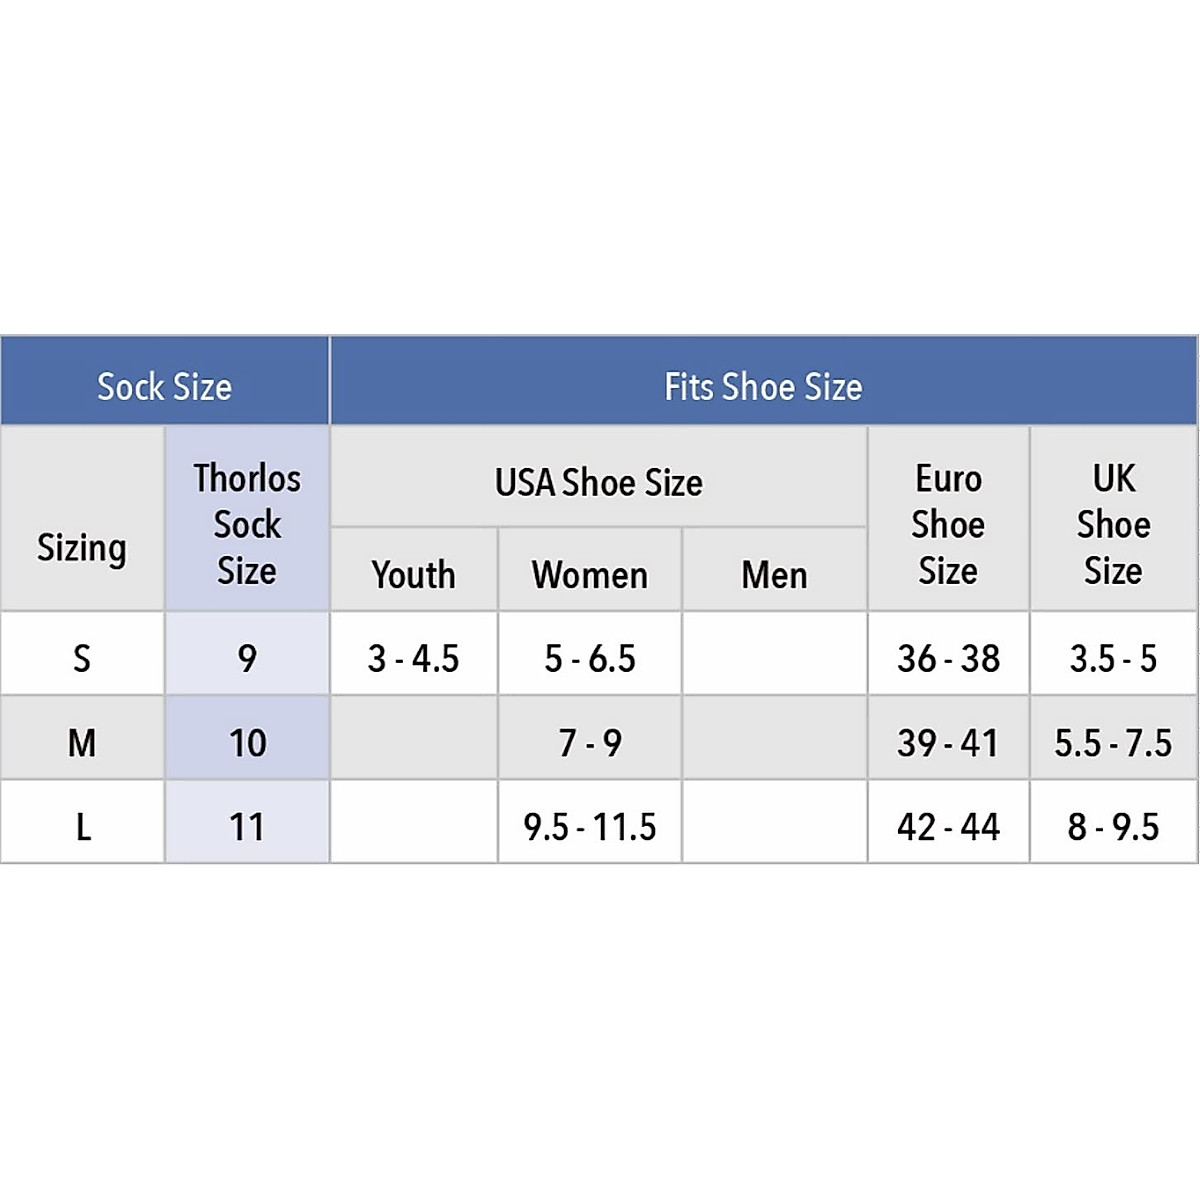1200x1200 pixels.
Task: Click Thorlos sock size 9 cell
Action: pyautogui.click(x=247, y=658)
